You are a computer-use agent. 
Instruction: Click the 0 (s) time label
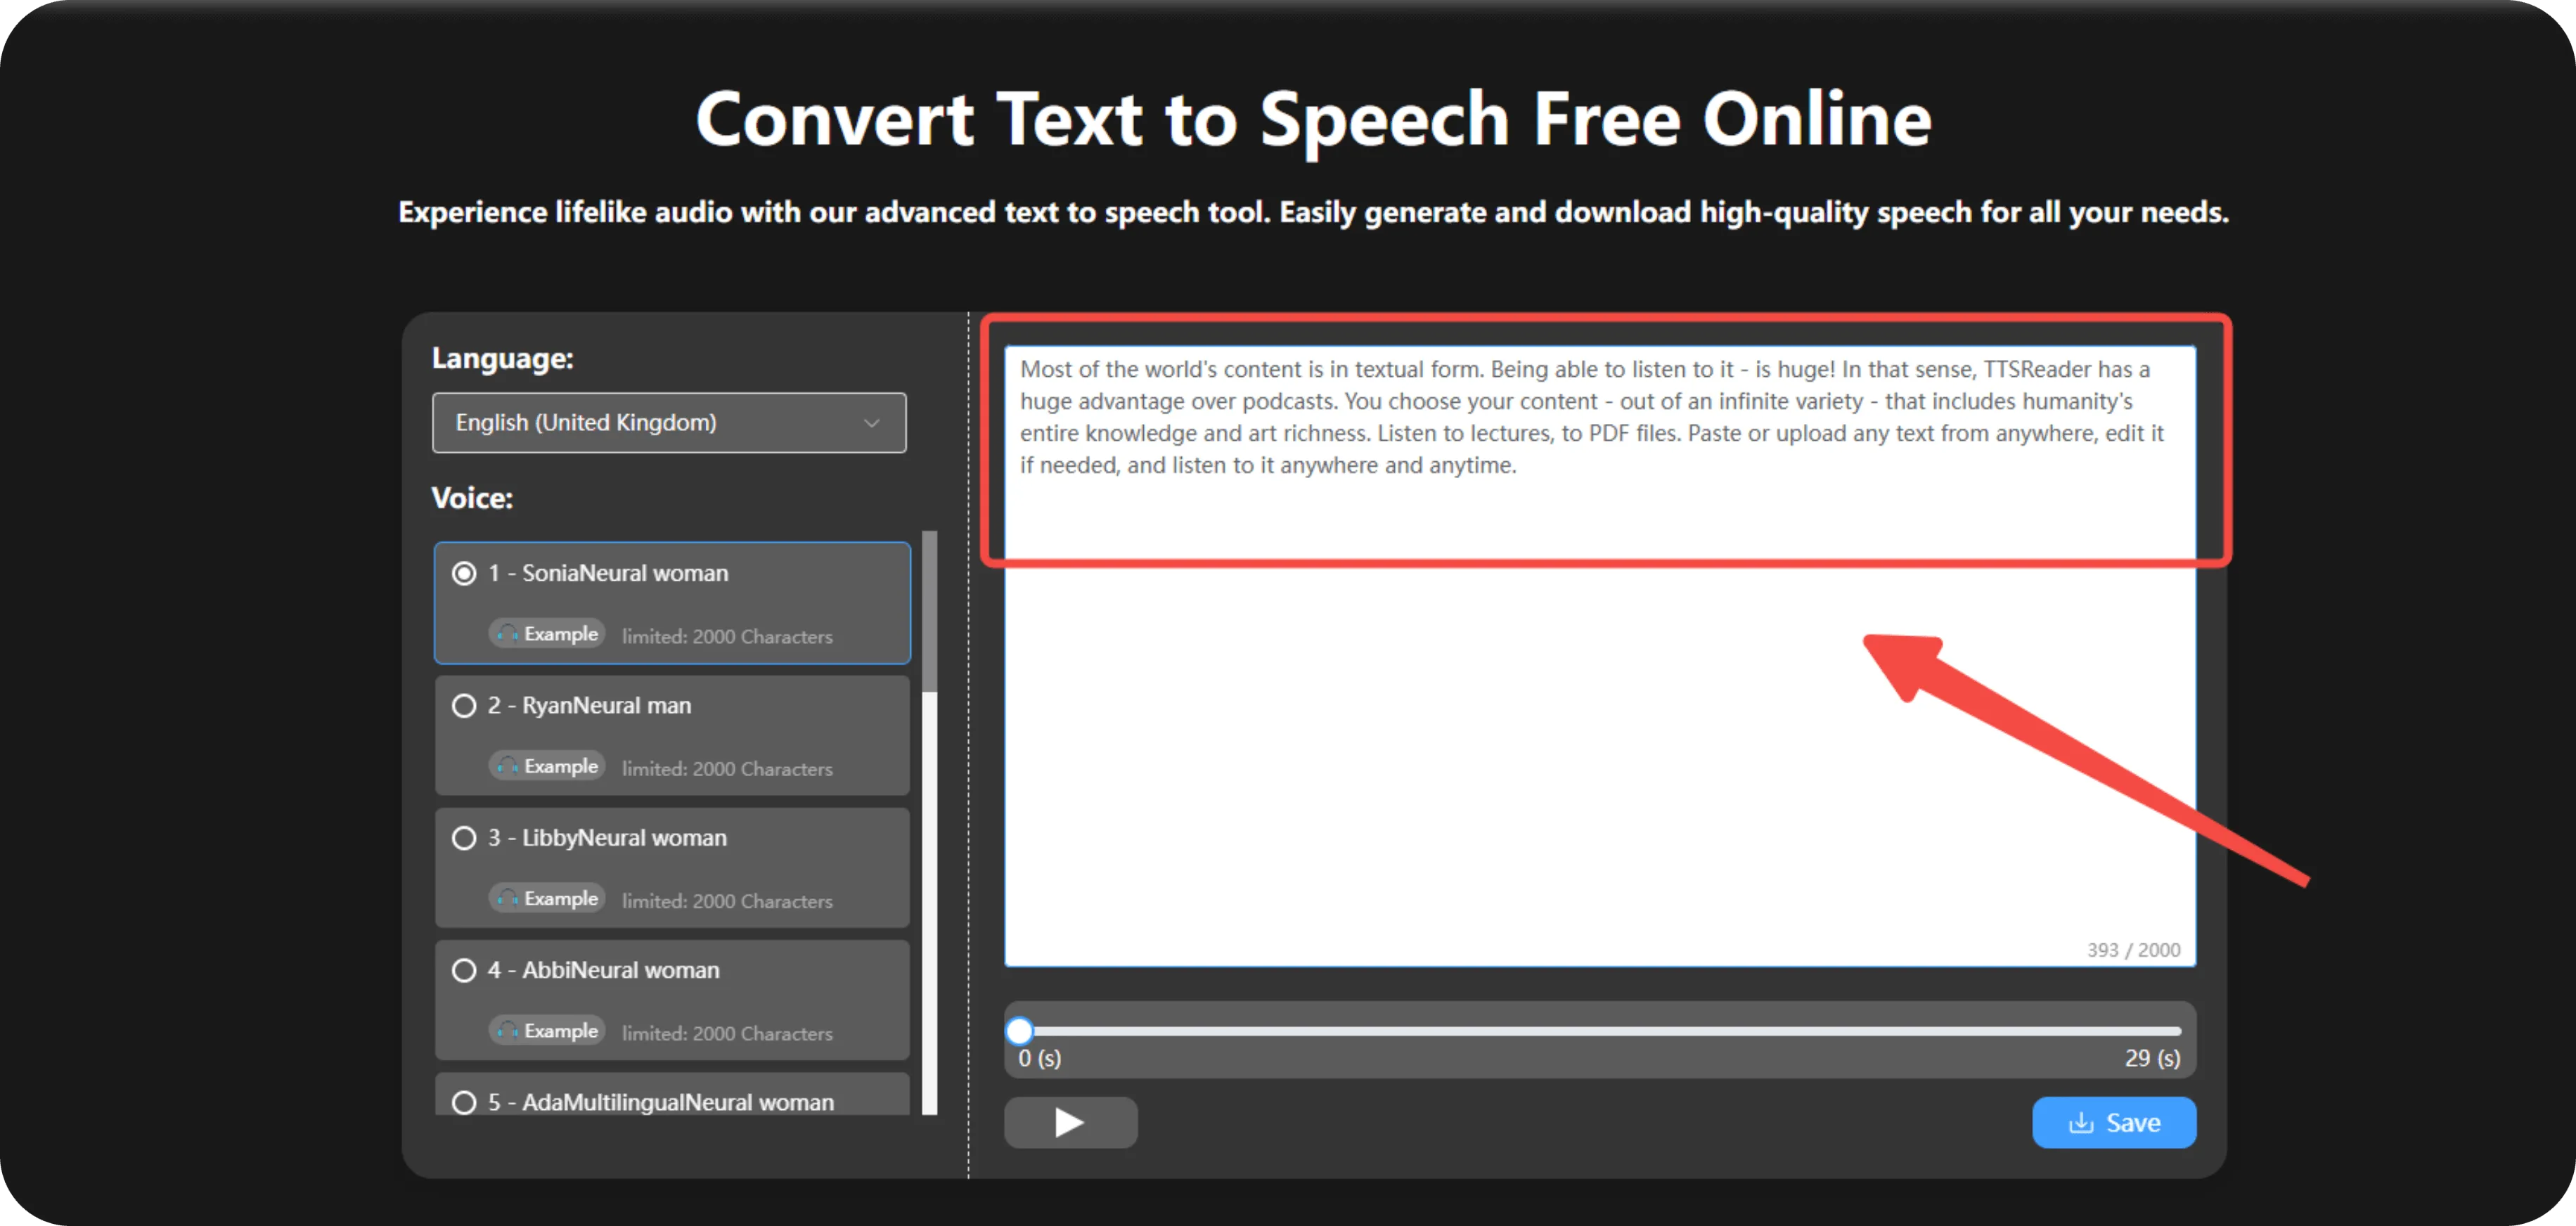tap(1040, 1058)
